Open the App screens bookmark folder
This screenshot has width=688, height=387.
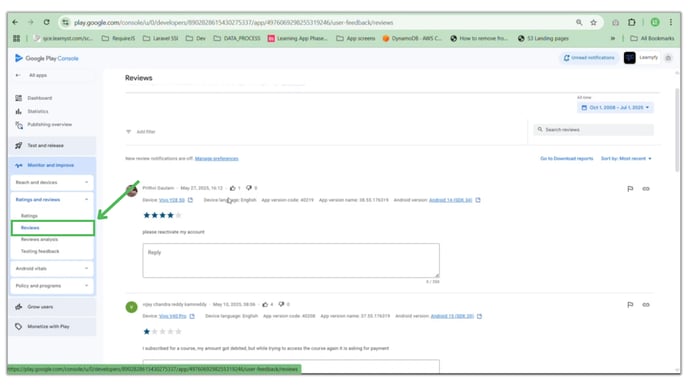pos(356,39)
